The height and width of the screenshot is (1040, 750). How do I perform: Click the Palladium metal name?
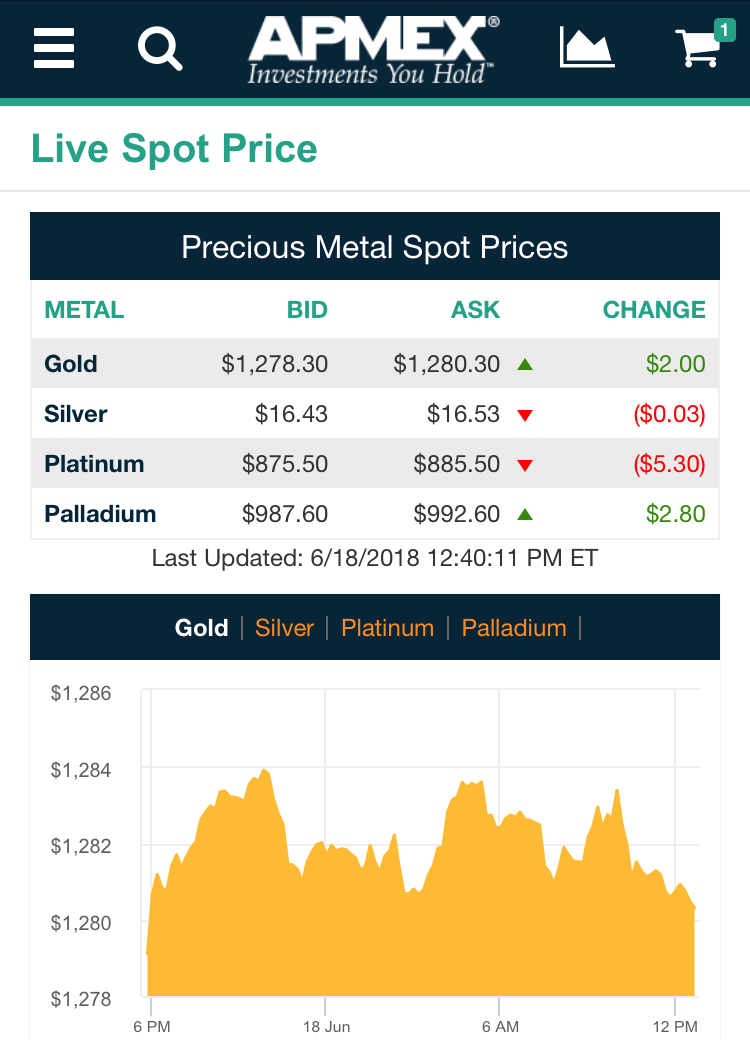point(100,514)
